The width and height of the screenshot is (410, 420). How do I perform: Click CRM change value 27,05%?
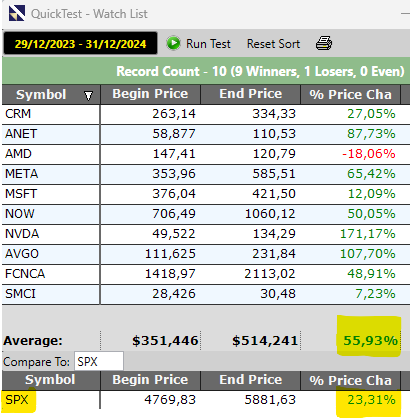(371, 114)
